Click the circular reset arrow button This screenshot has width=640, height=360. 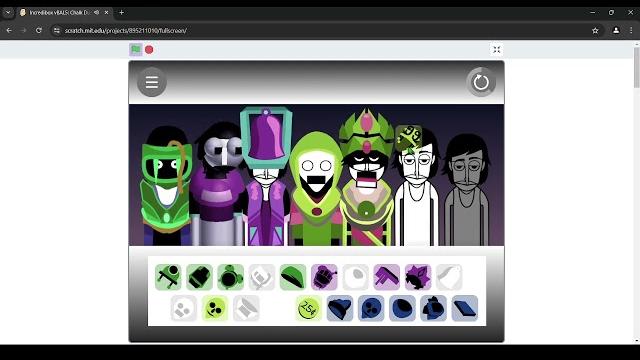(x=481, y=82)
